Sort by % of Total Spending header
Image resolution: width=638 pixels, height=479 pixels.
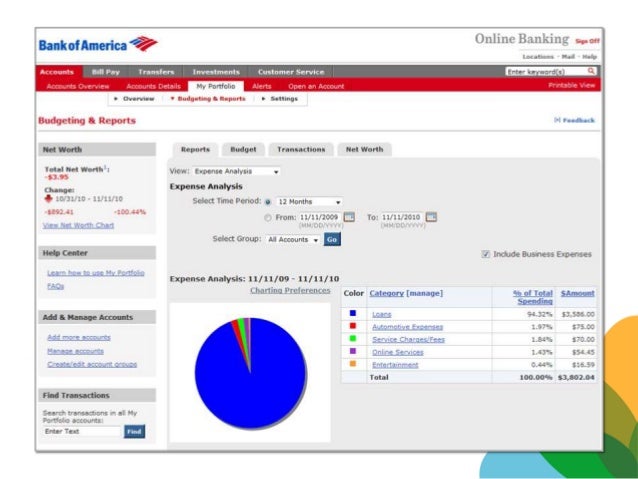click(533, 297)
